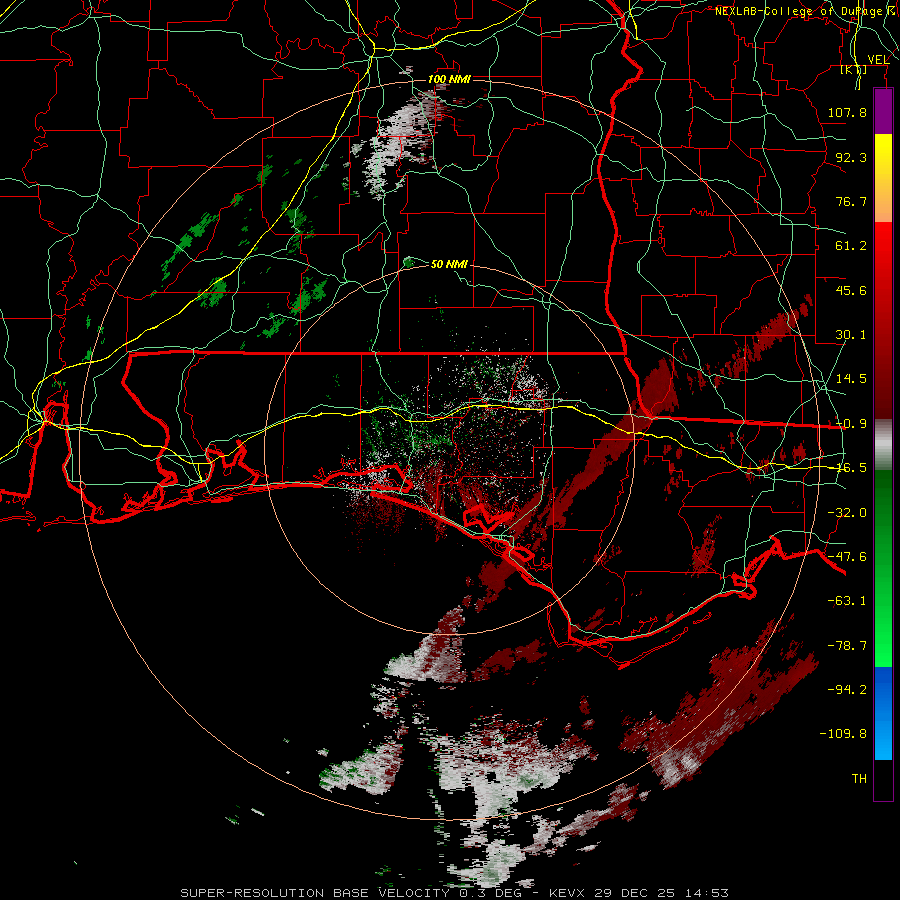Select the 45.6 legend value
The image size is (900, 900).
851,290
